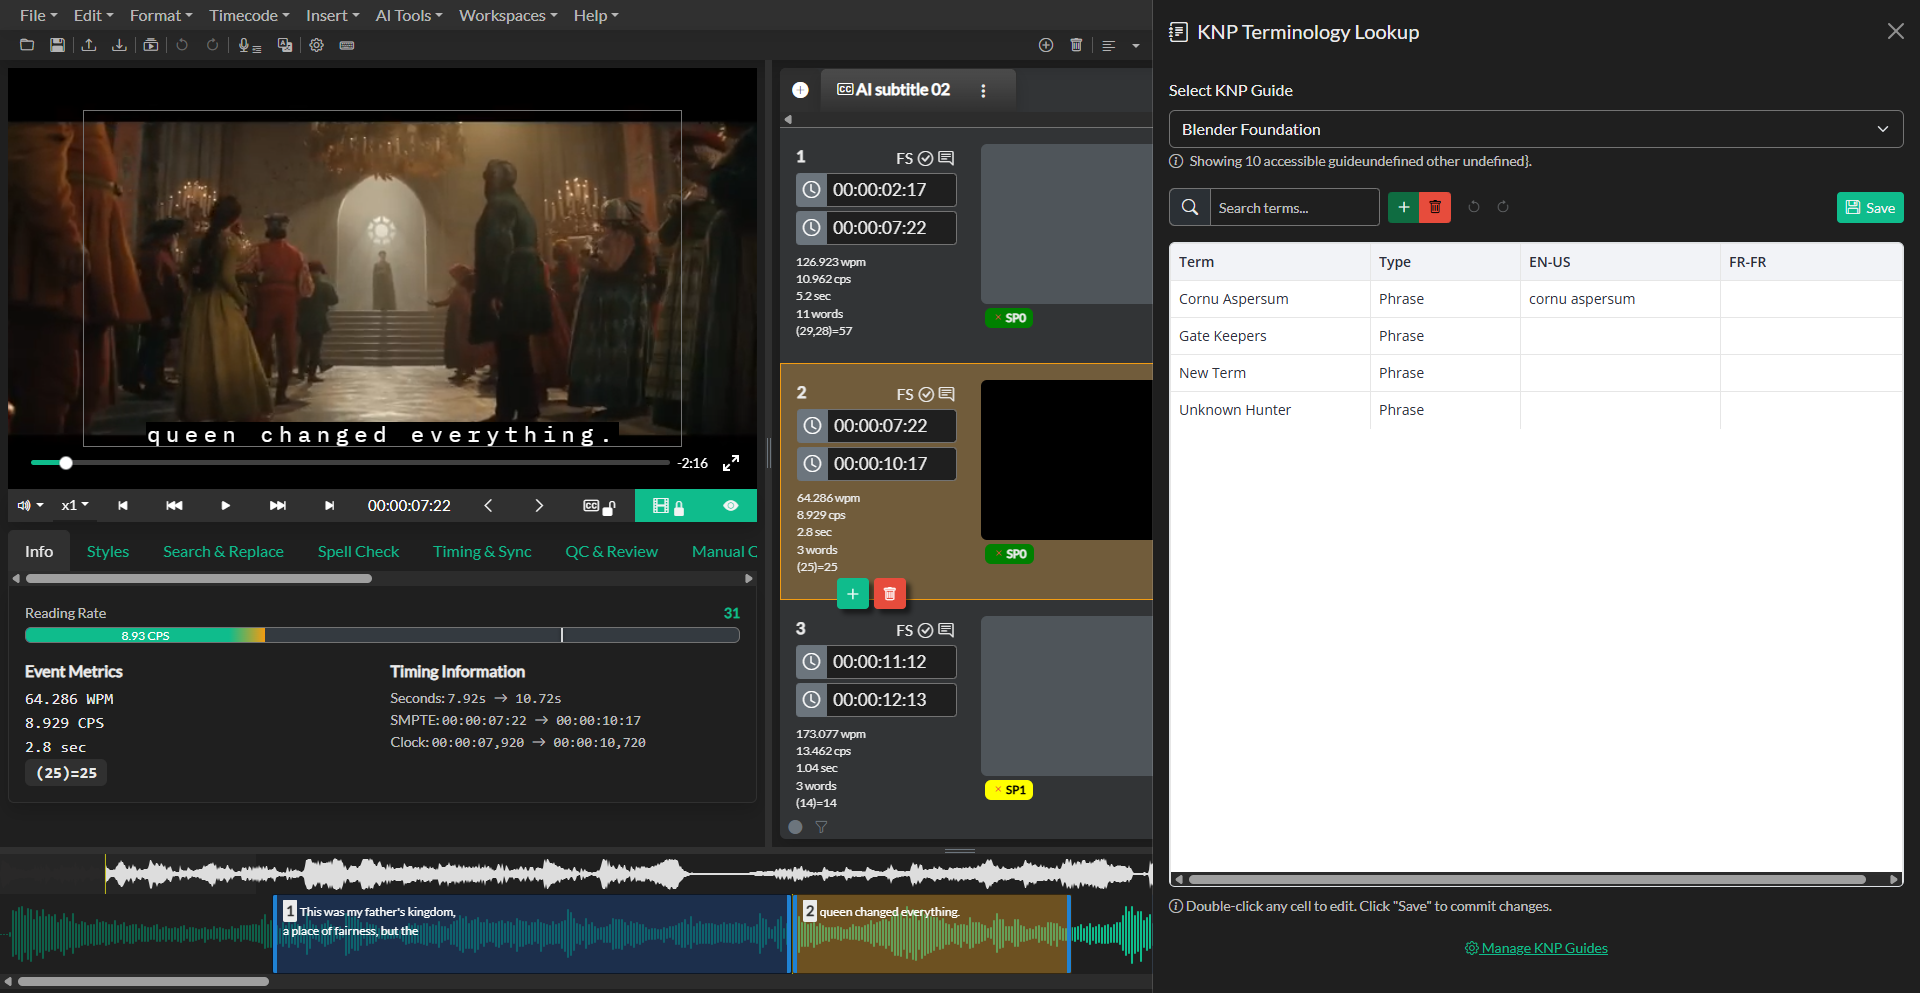Click the translate icon in the toolbar
The height and width of the screenshot is (993, 1920).
[285, 45]
